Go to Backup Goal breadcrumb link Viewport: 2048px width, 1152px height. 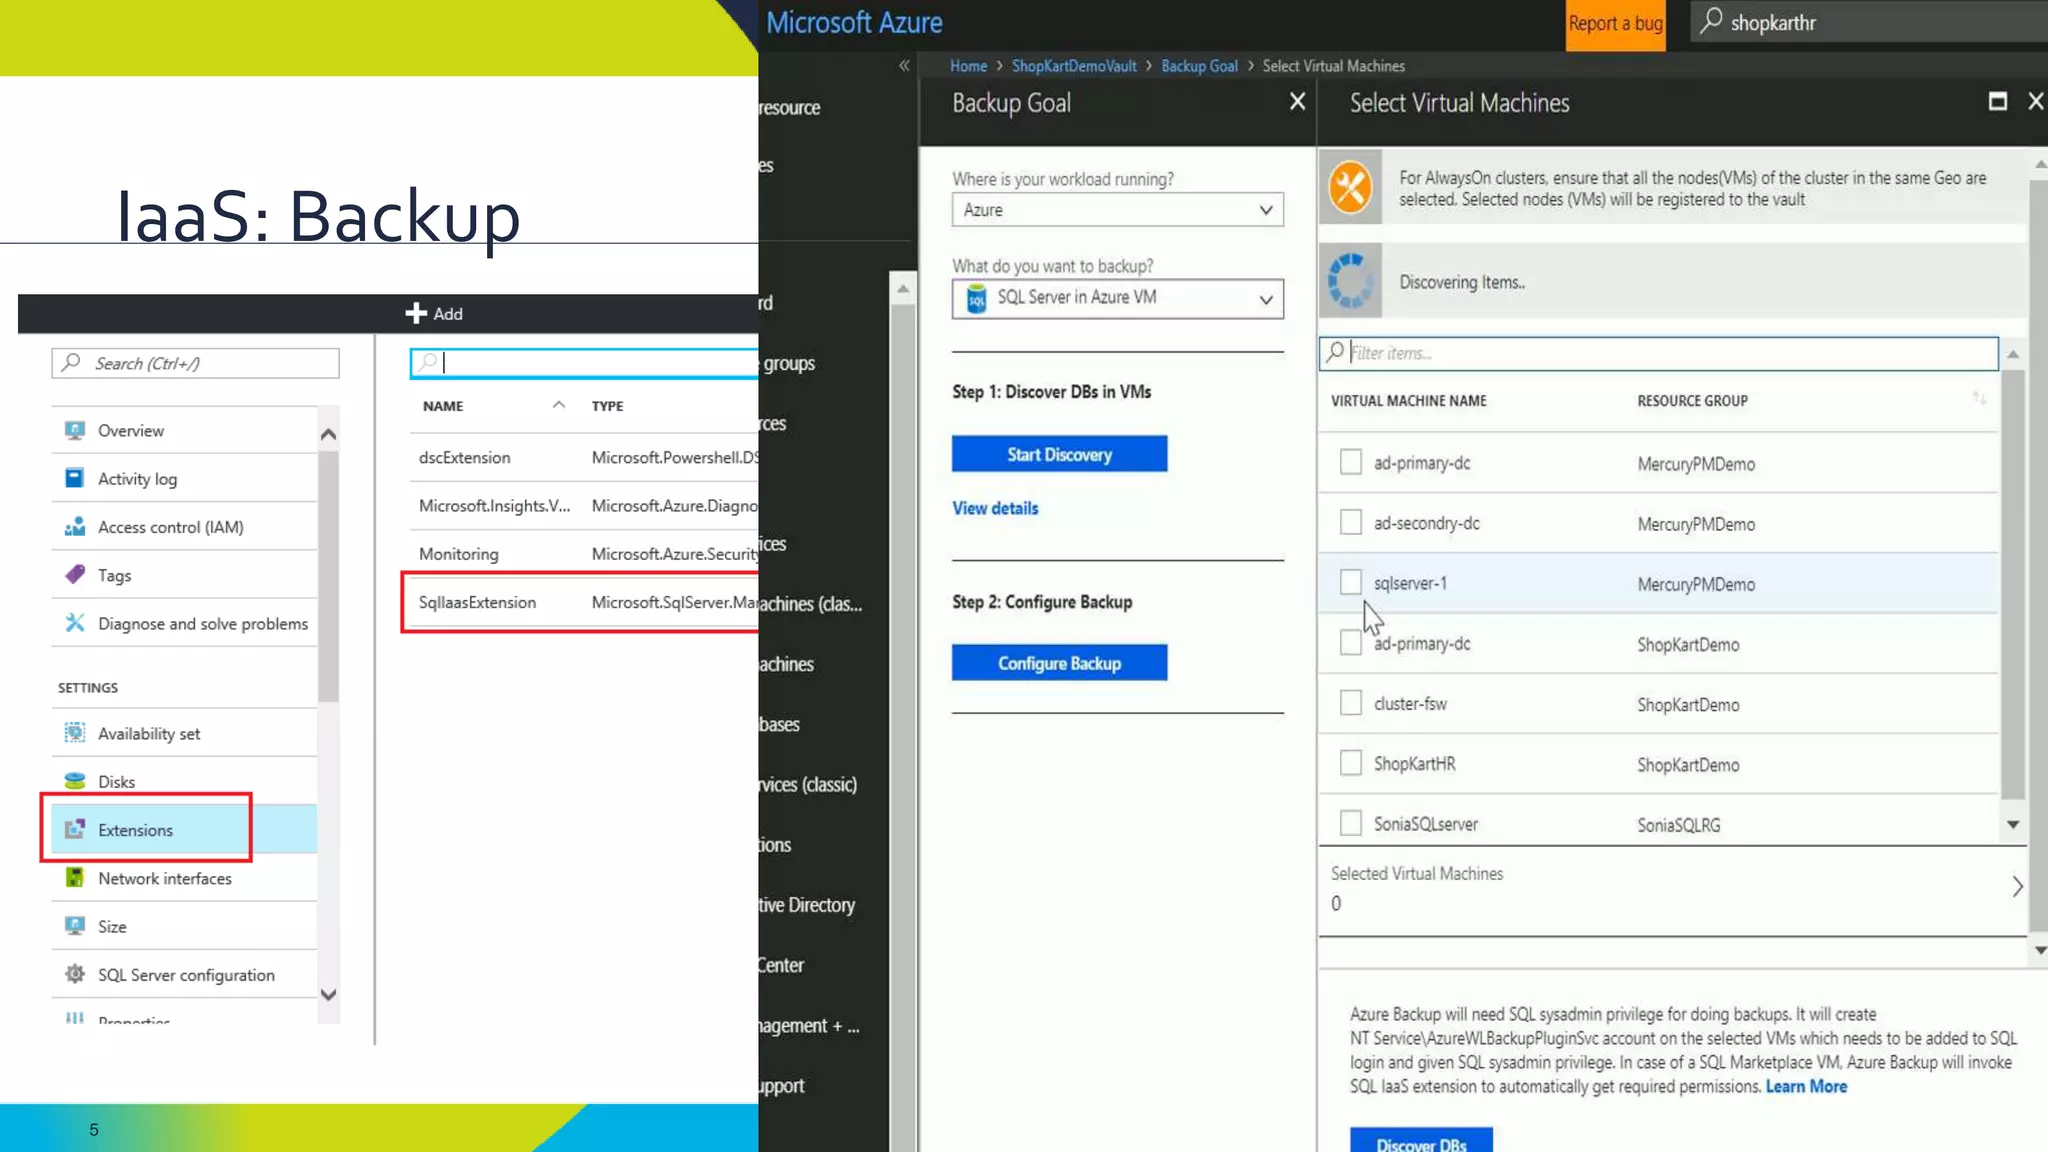pos(1199,66)
